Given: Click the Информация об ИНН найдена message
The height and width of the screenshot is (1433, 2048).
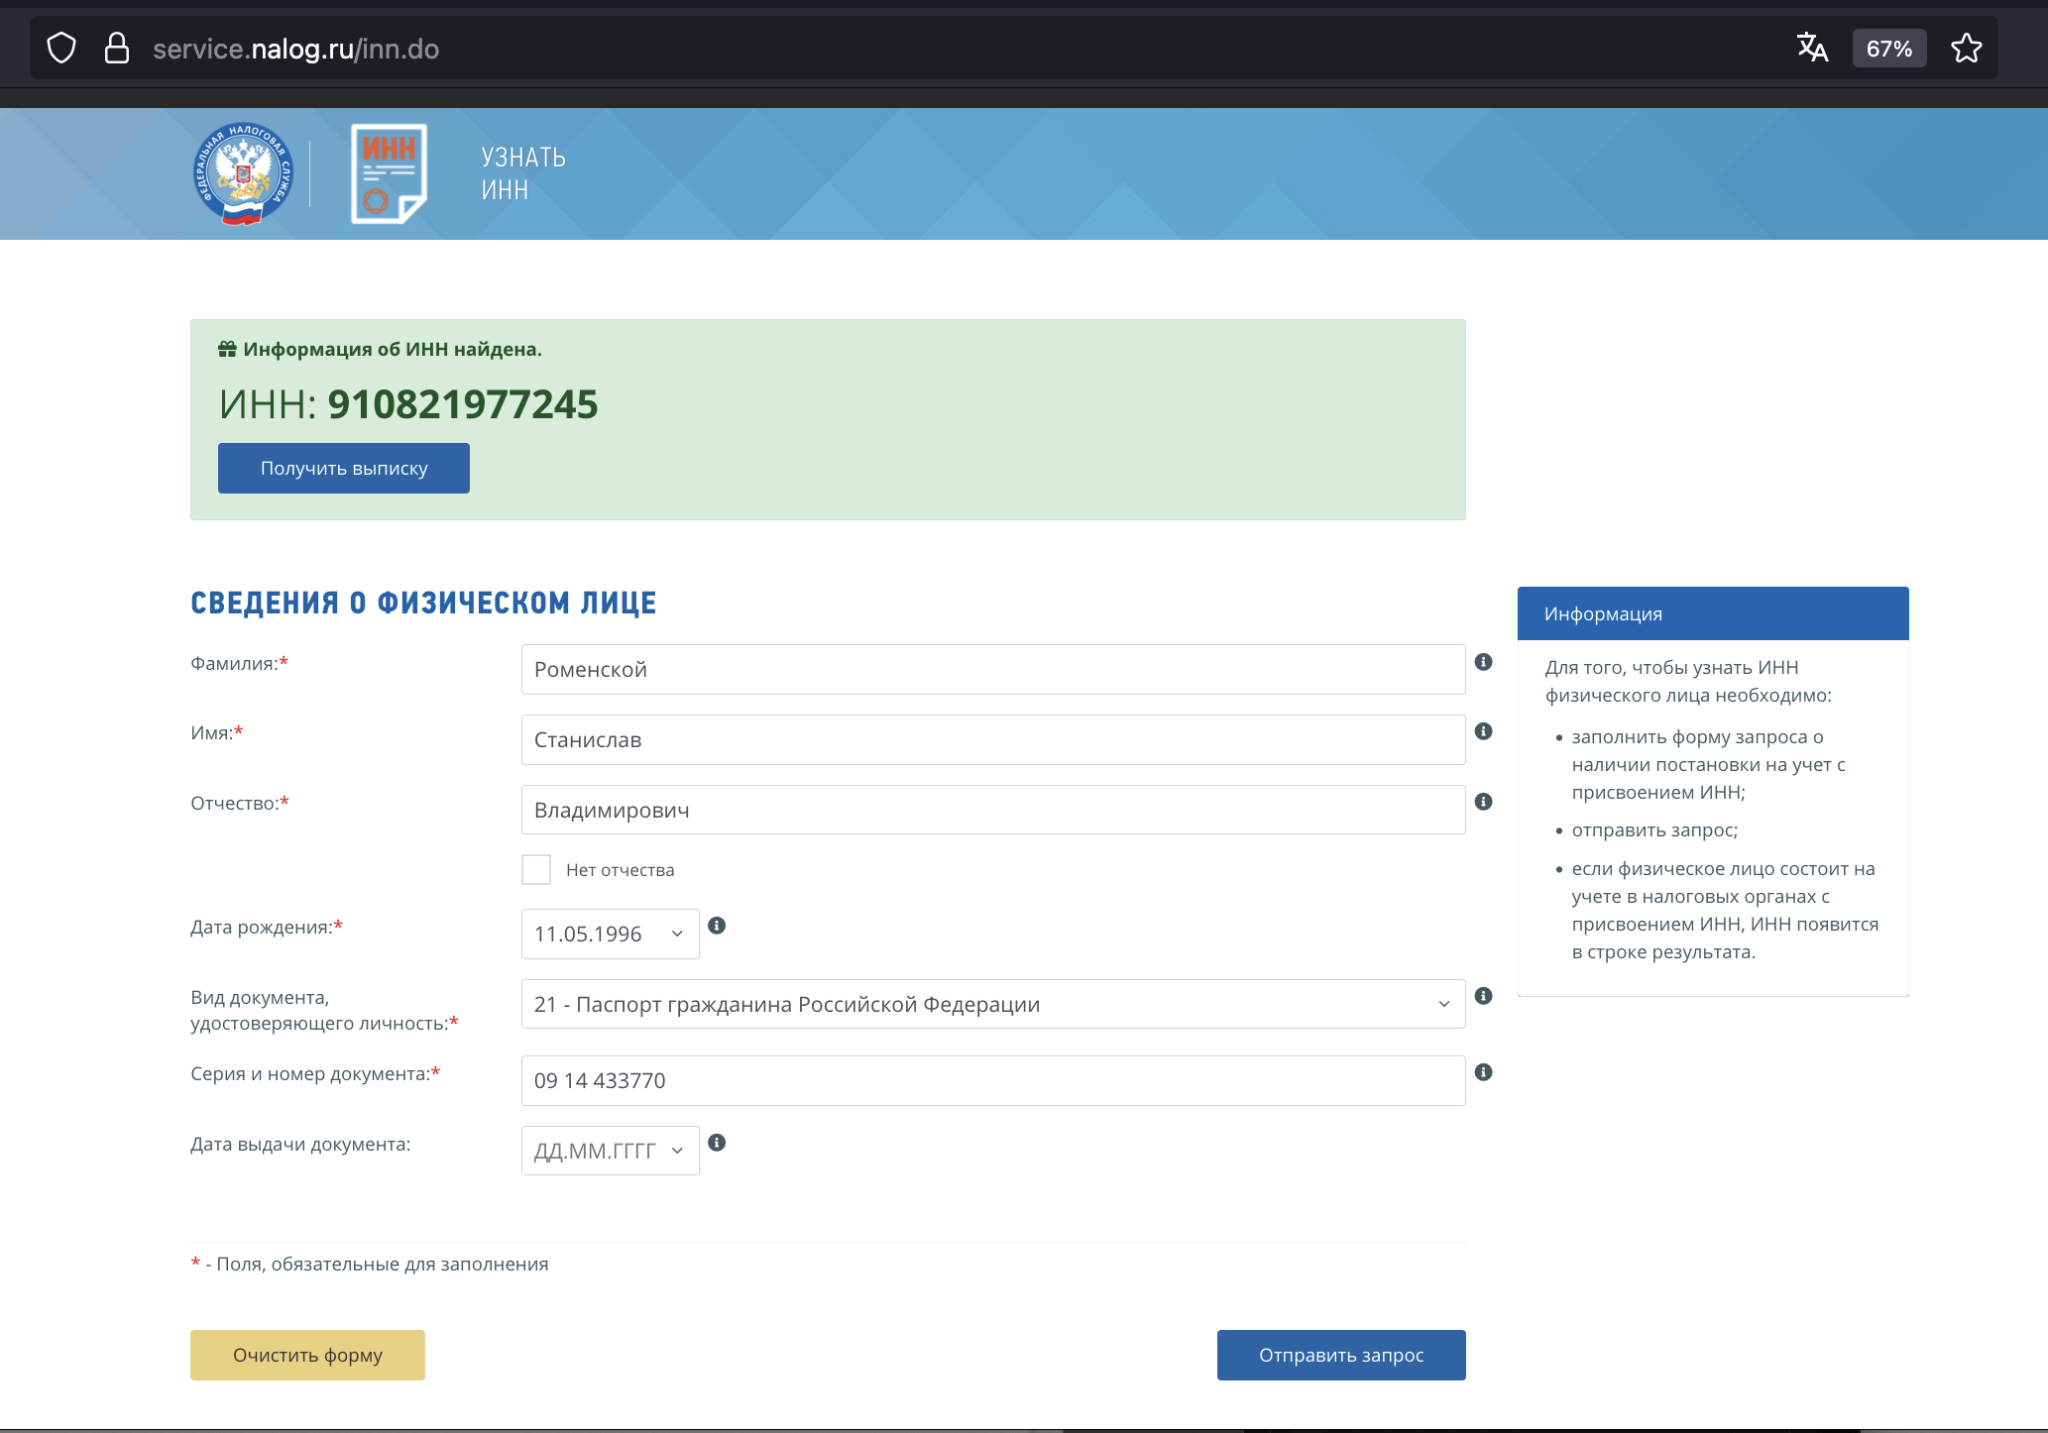Looking at the screenshot, I should point(392,349).
